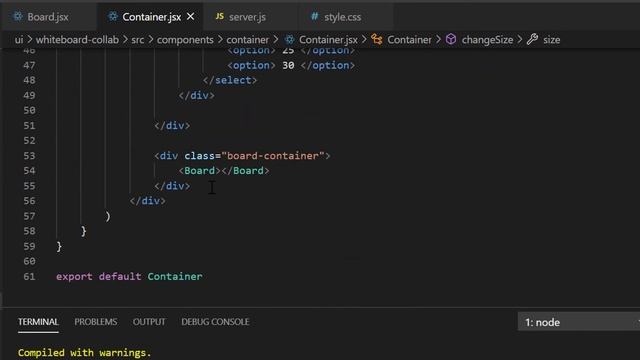Click the closing </div> on line 56
The image size is (640, 360).
tap(147, 201)
